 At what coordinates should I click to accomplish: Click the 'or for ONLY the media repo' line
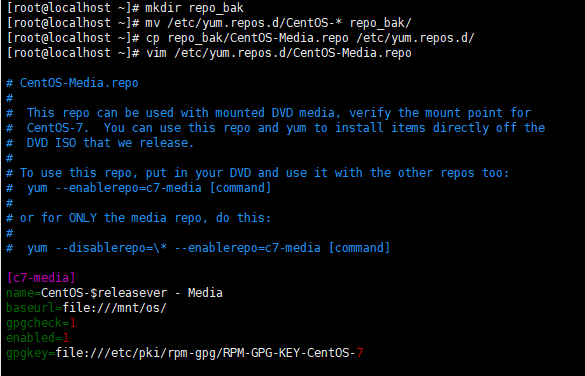point(139,217)
